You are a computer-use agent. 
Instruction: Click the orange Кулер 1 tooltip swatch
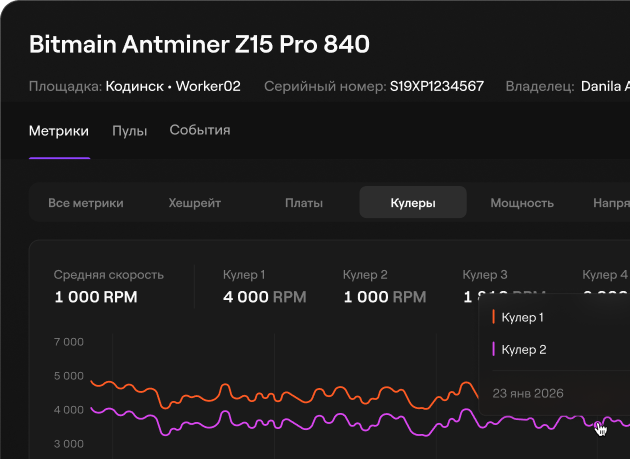click(493, 317)
